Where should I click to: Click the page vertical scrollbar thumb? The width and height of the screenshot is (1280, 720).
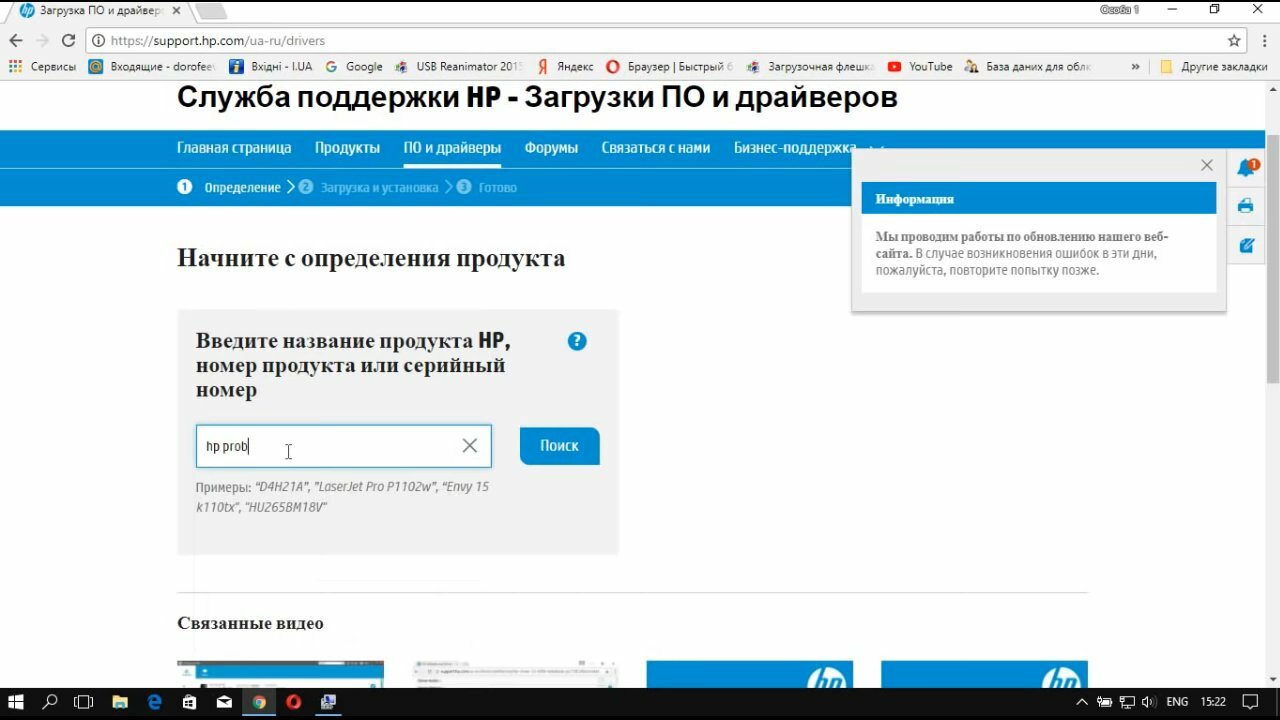pos(1273,258)
